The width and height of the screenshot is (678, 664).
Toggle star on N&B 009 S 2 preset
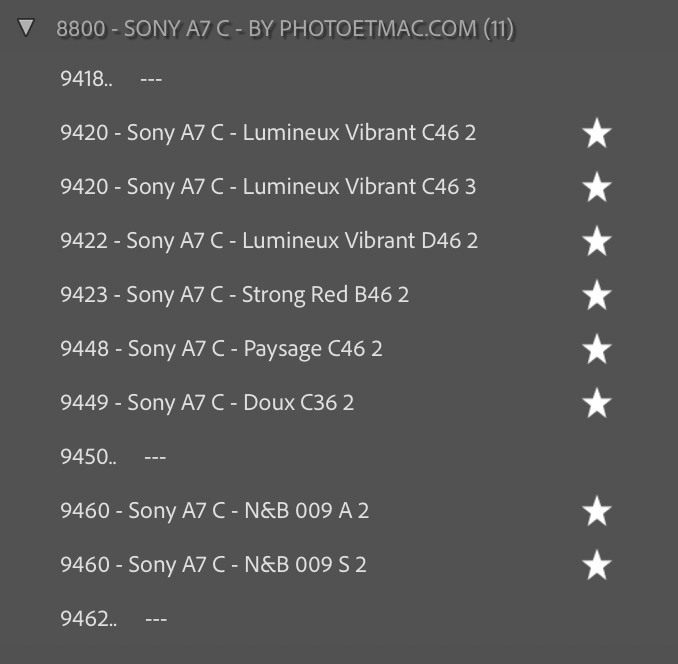point(597,565)
